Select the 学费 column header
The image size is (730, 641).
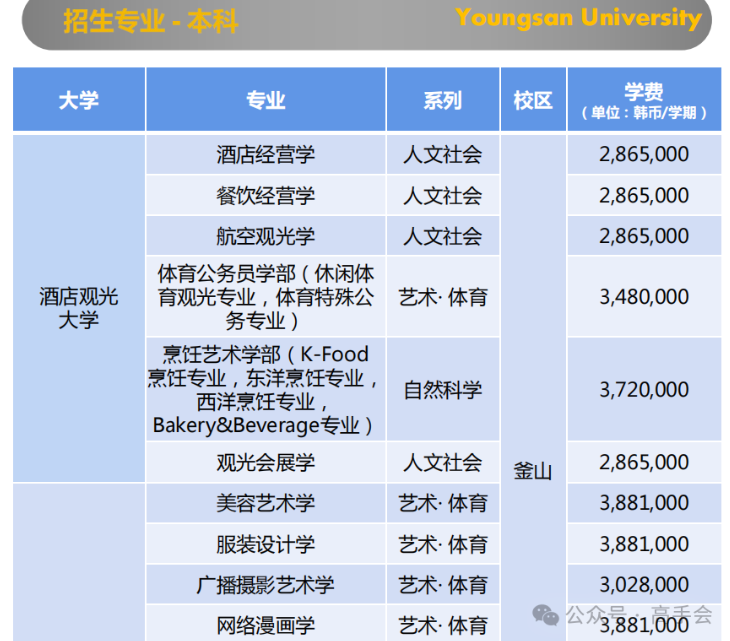coord(644,100)
